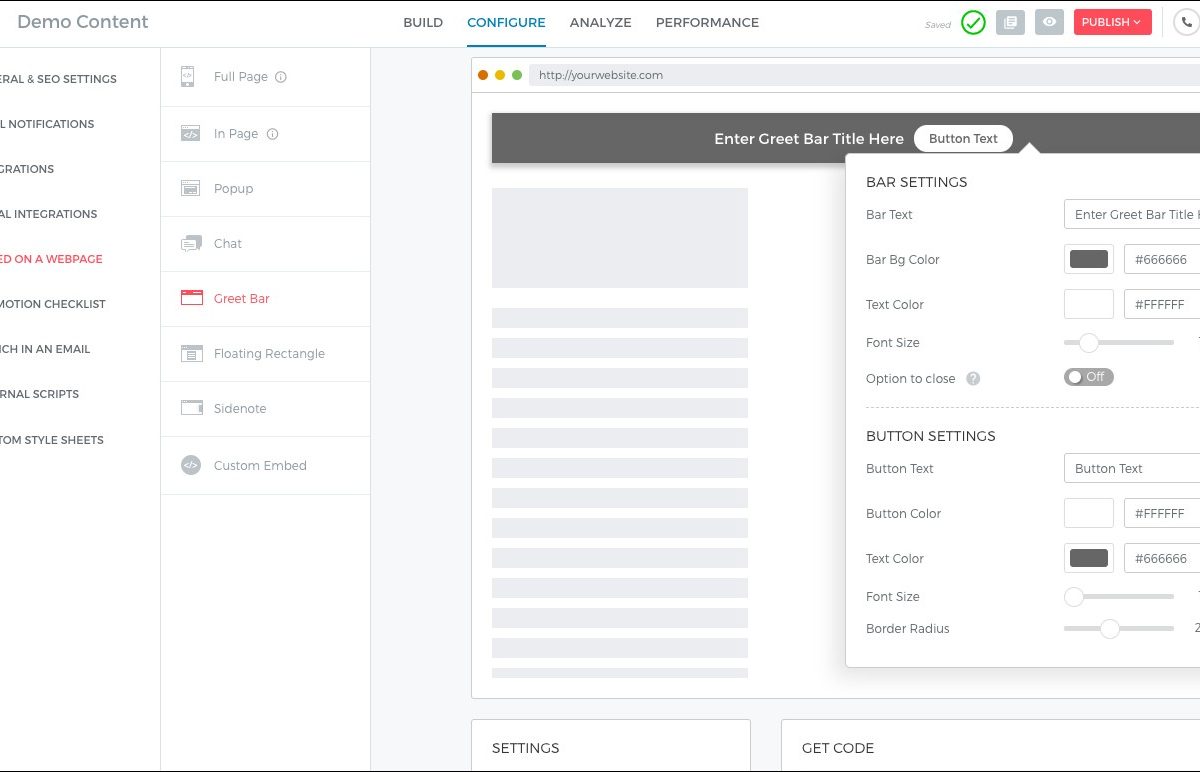Screen dimensions: 1200x772
Task: Click the Button Text preview button
Action: [x=963, y=139]
